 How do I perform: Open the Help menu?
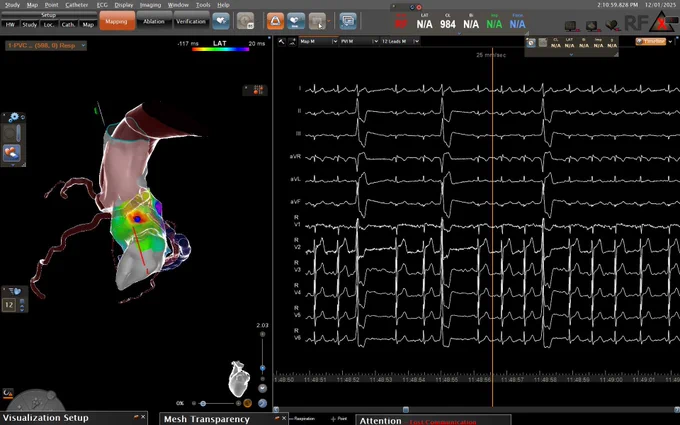(223, 5)
